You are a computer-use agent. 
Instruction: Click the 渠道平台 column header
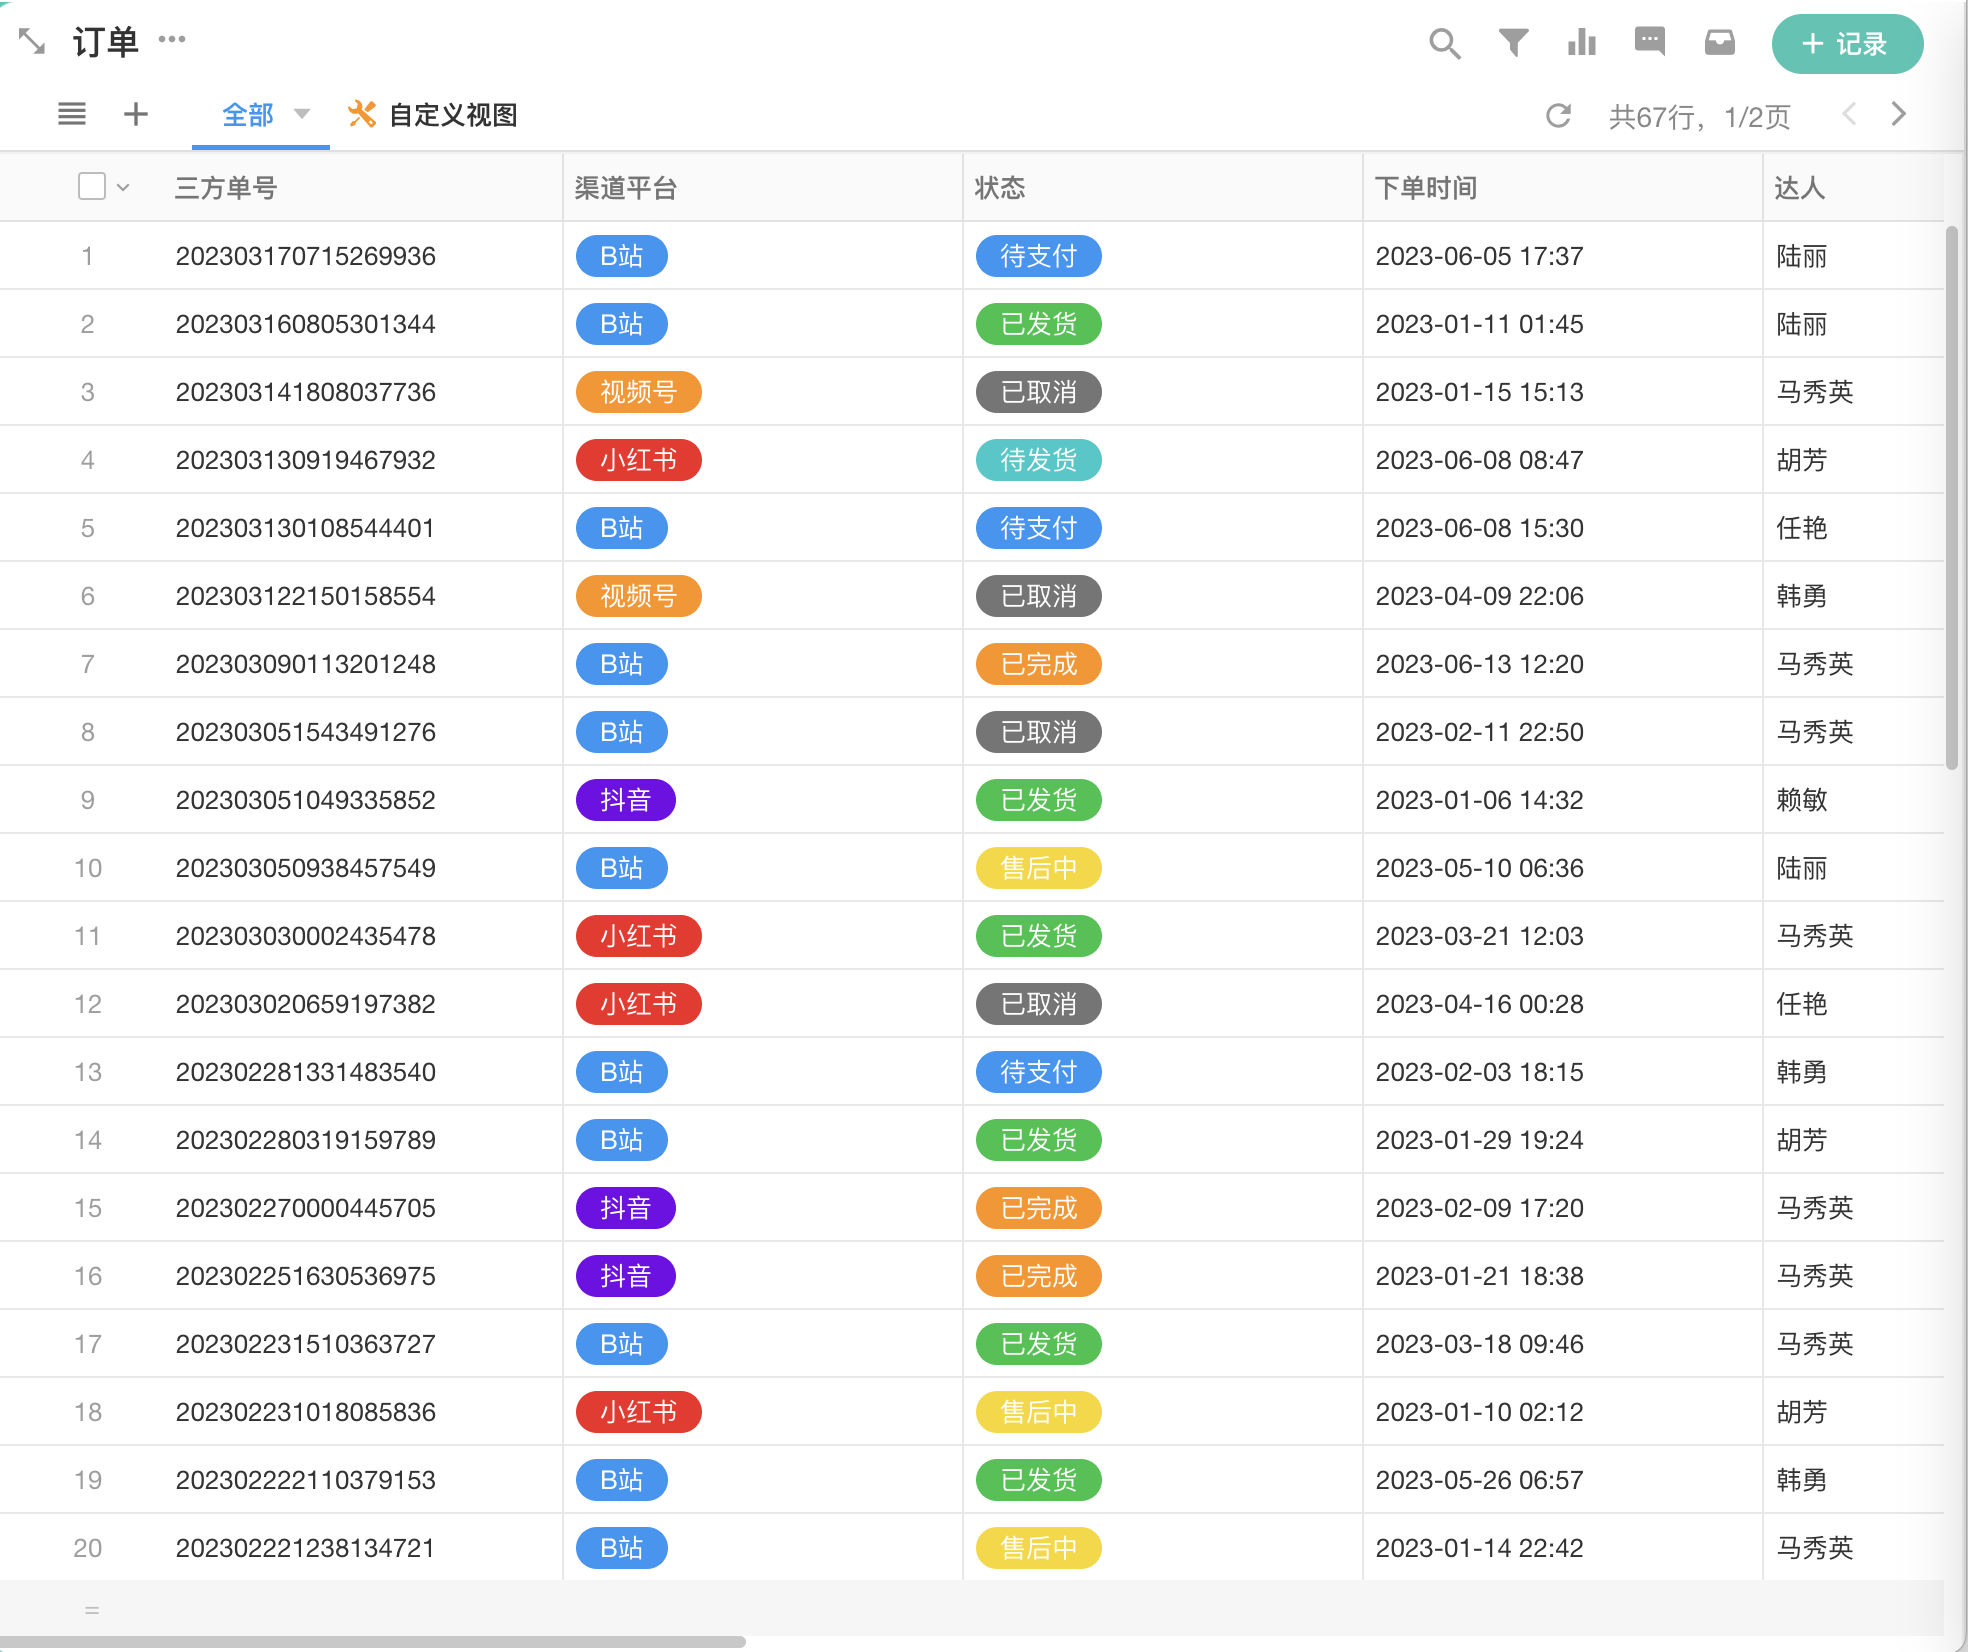click(x=626, y=188)
